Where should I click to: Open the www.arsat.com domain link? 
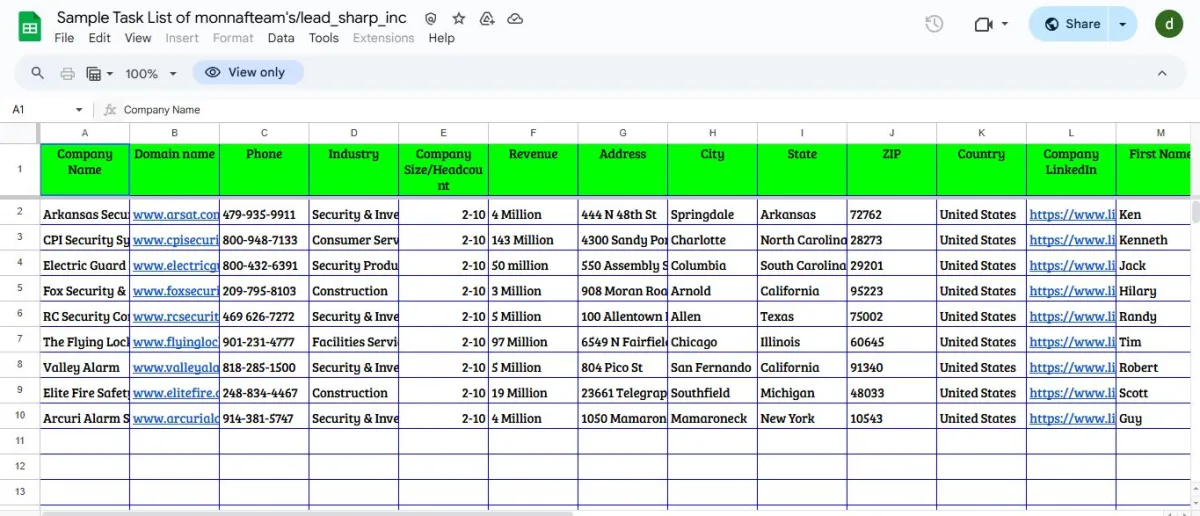[x=176, y=214]
